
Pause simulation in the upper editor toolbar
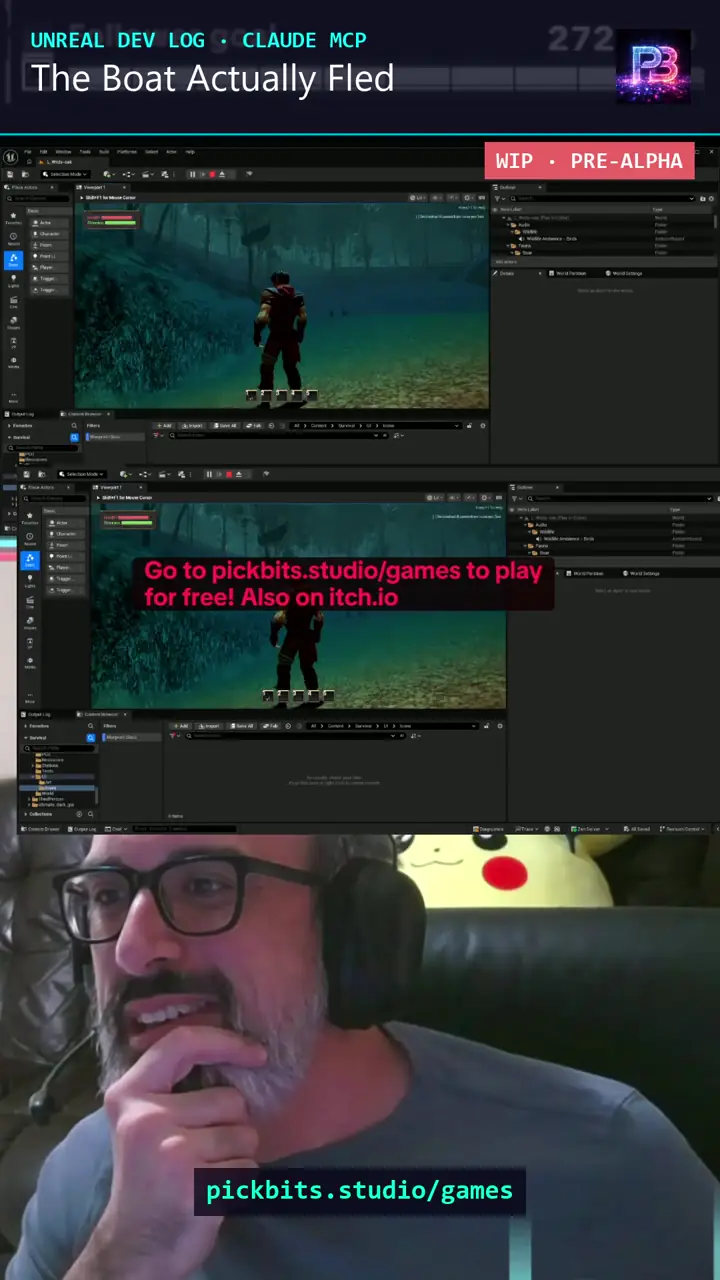pos(192,174)
